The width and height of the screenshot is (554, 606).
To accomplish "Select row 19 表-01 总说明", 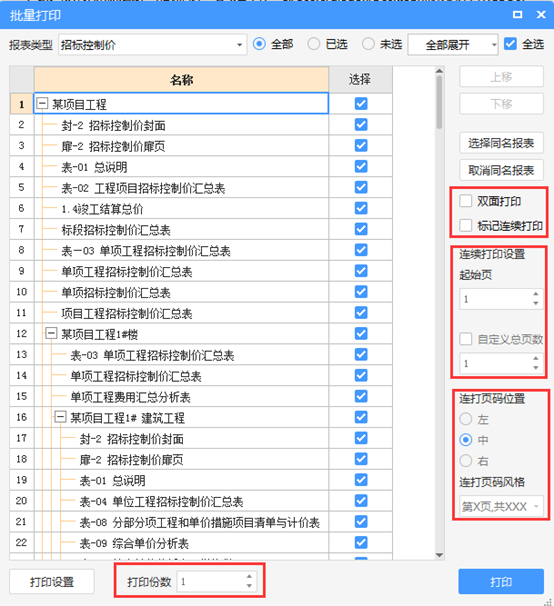I will tap(181, 480).
